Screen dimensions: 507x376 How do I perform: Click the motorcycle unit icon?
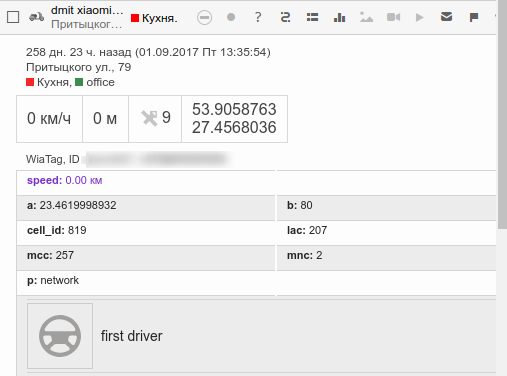tap(36, 17)
